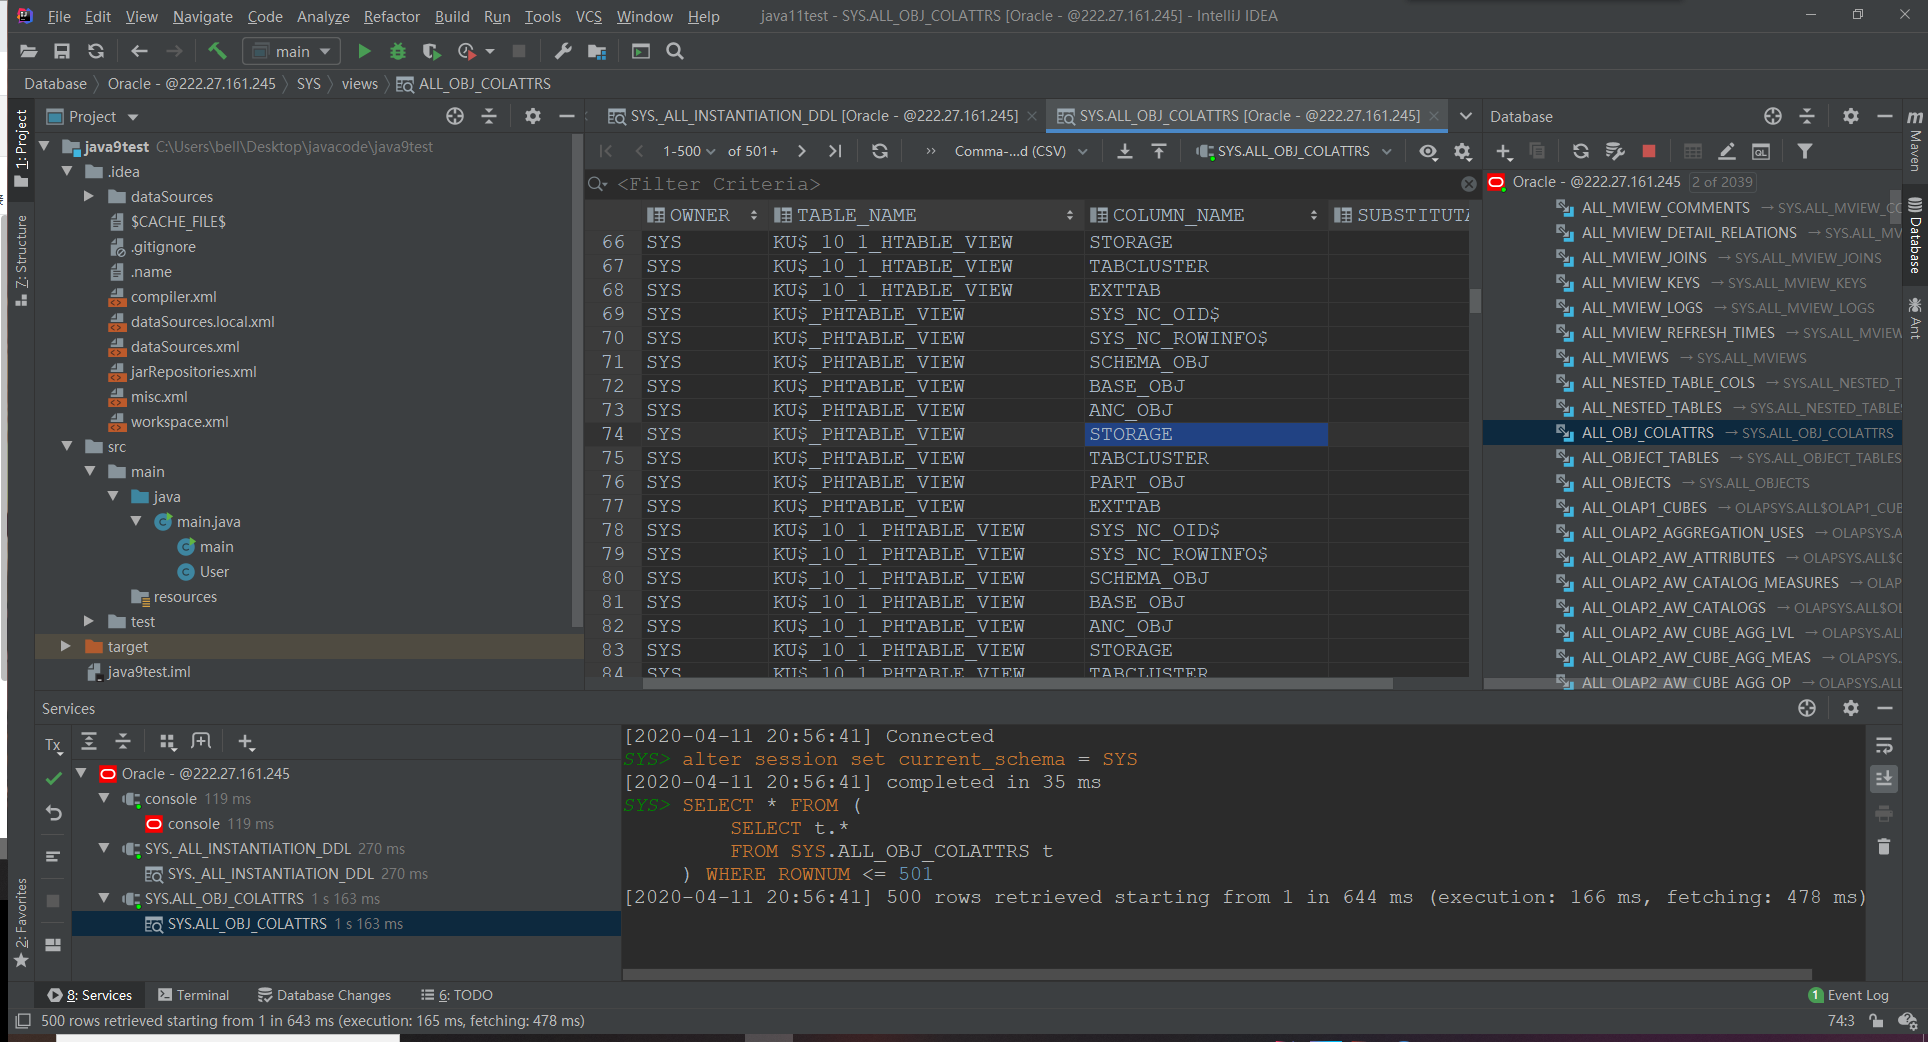Image resolution: width=1928 pixels, height=1042 pixels.
Task: Open the Refactor menu
Action: pos(391,16)
